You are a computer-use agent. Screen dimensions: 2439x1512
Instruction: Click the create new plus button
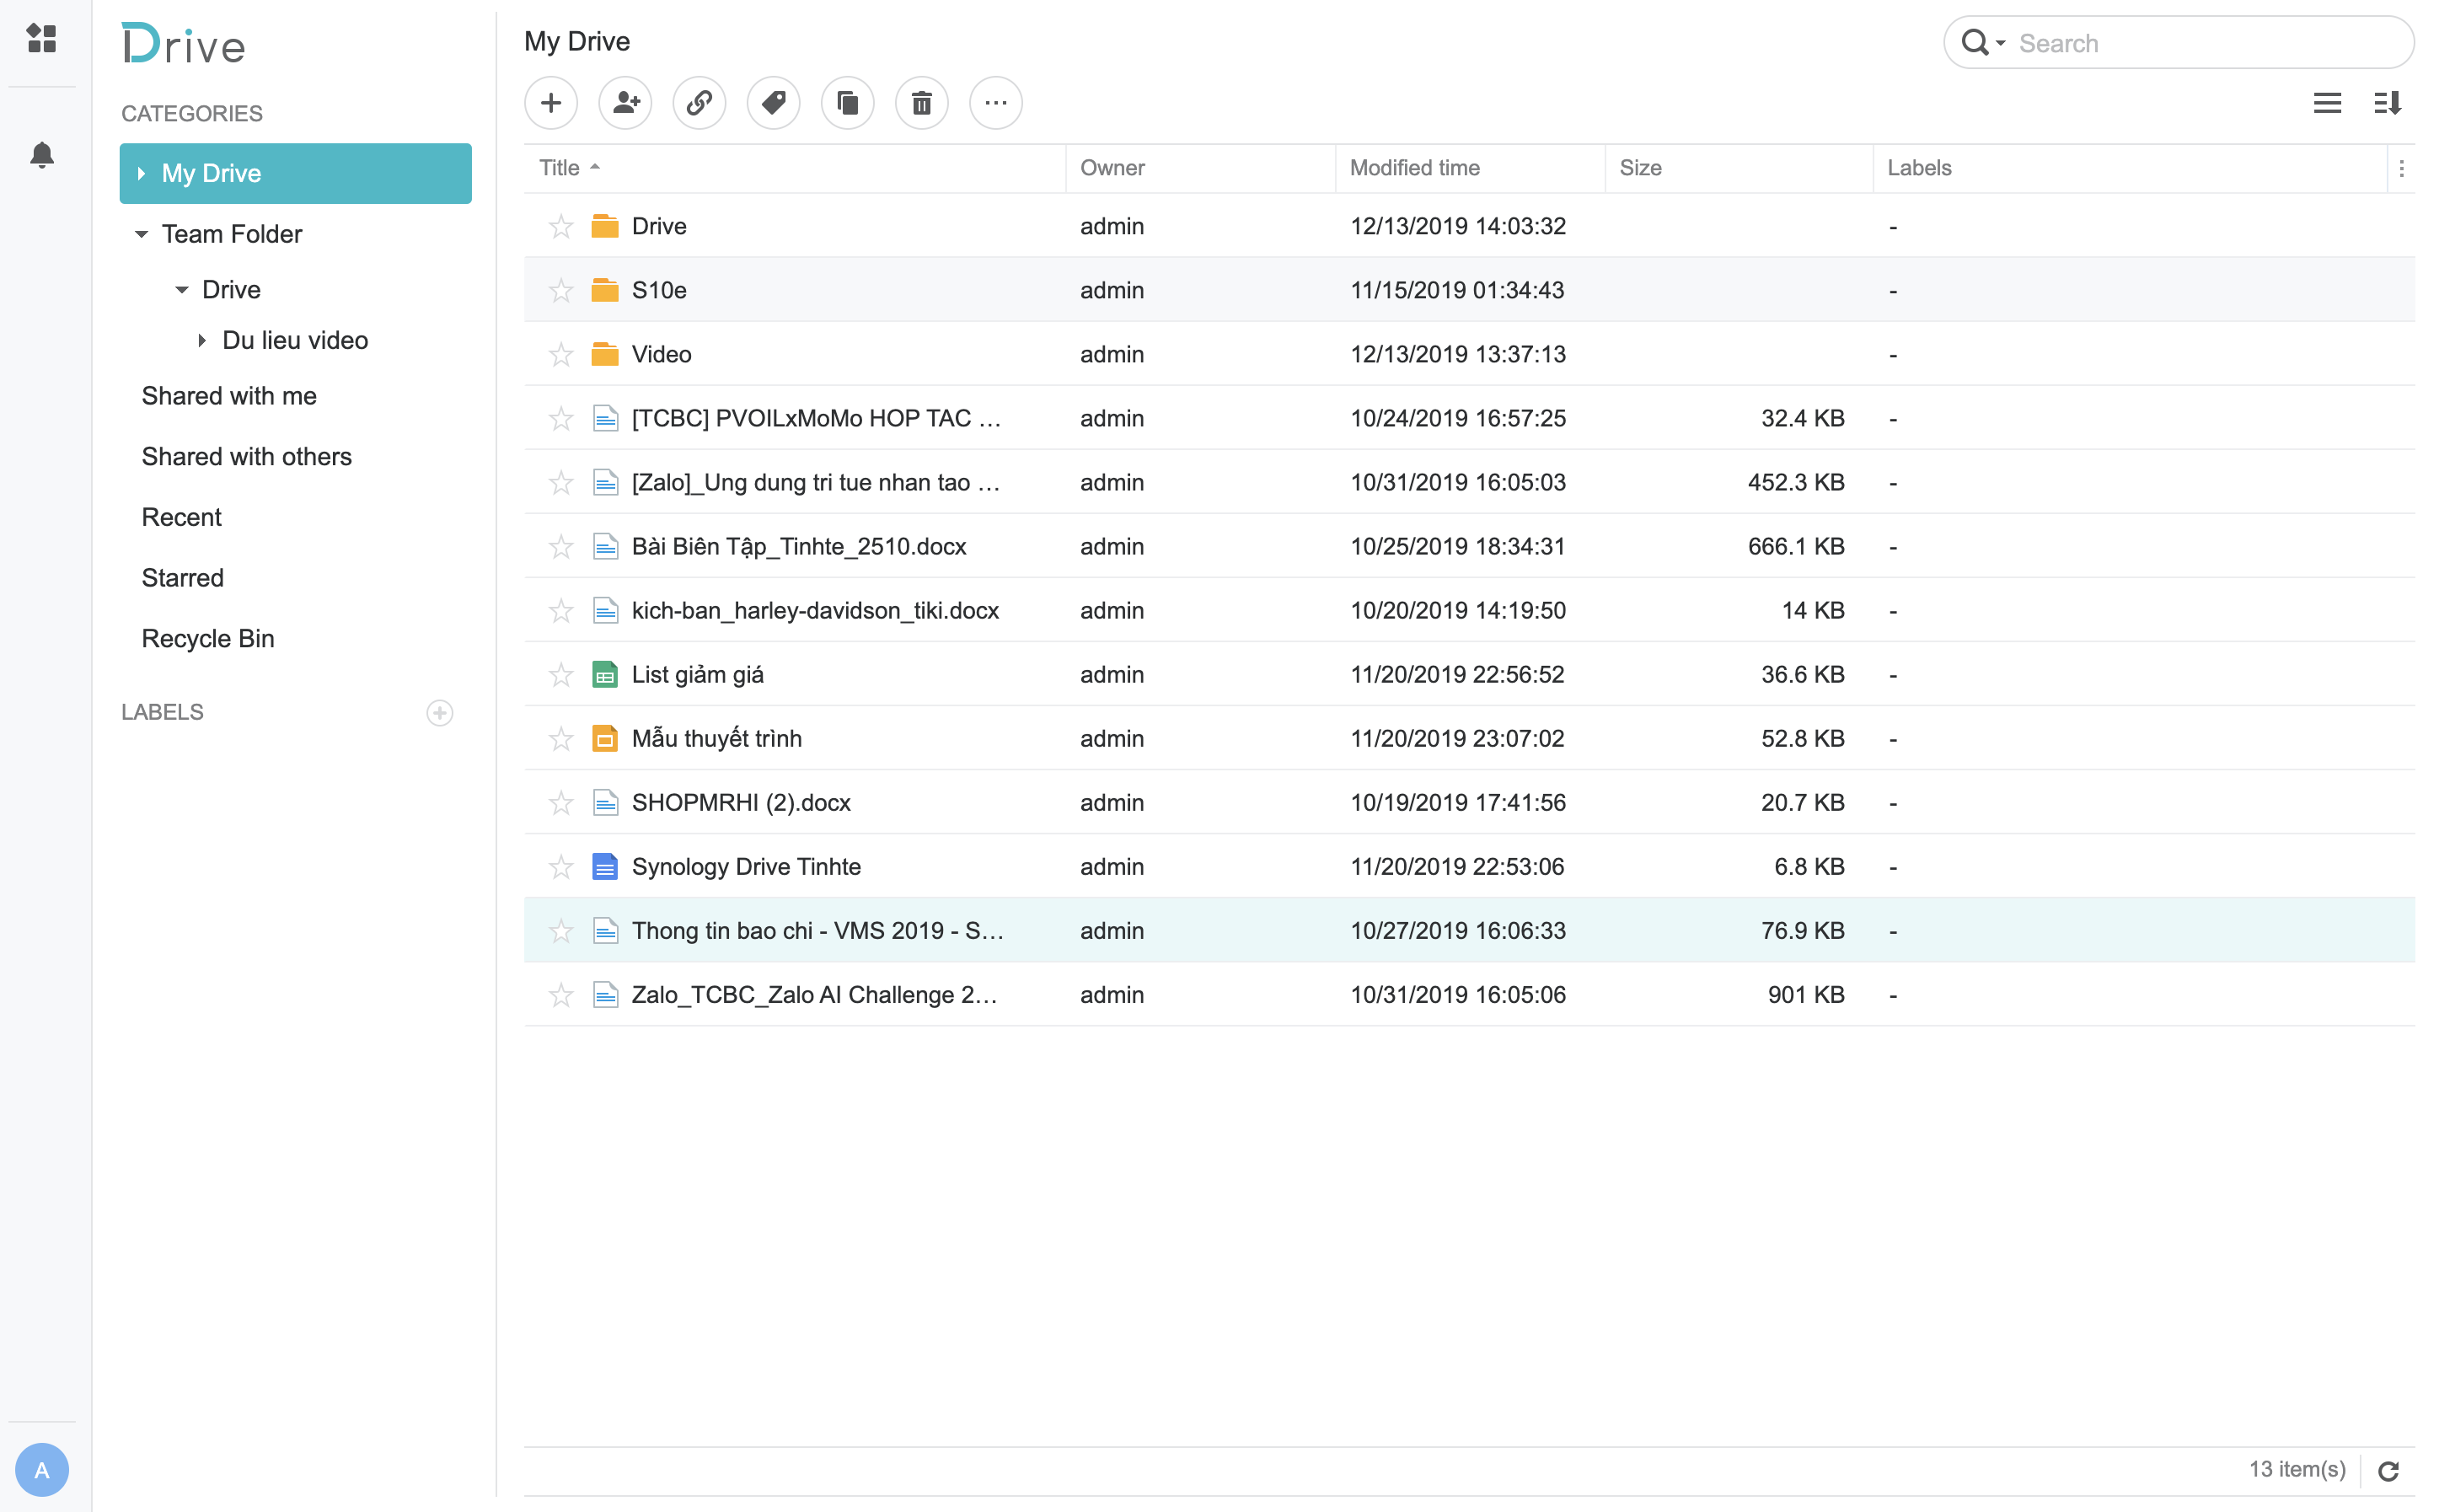(x=551, y=103)
